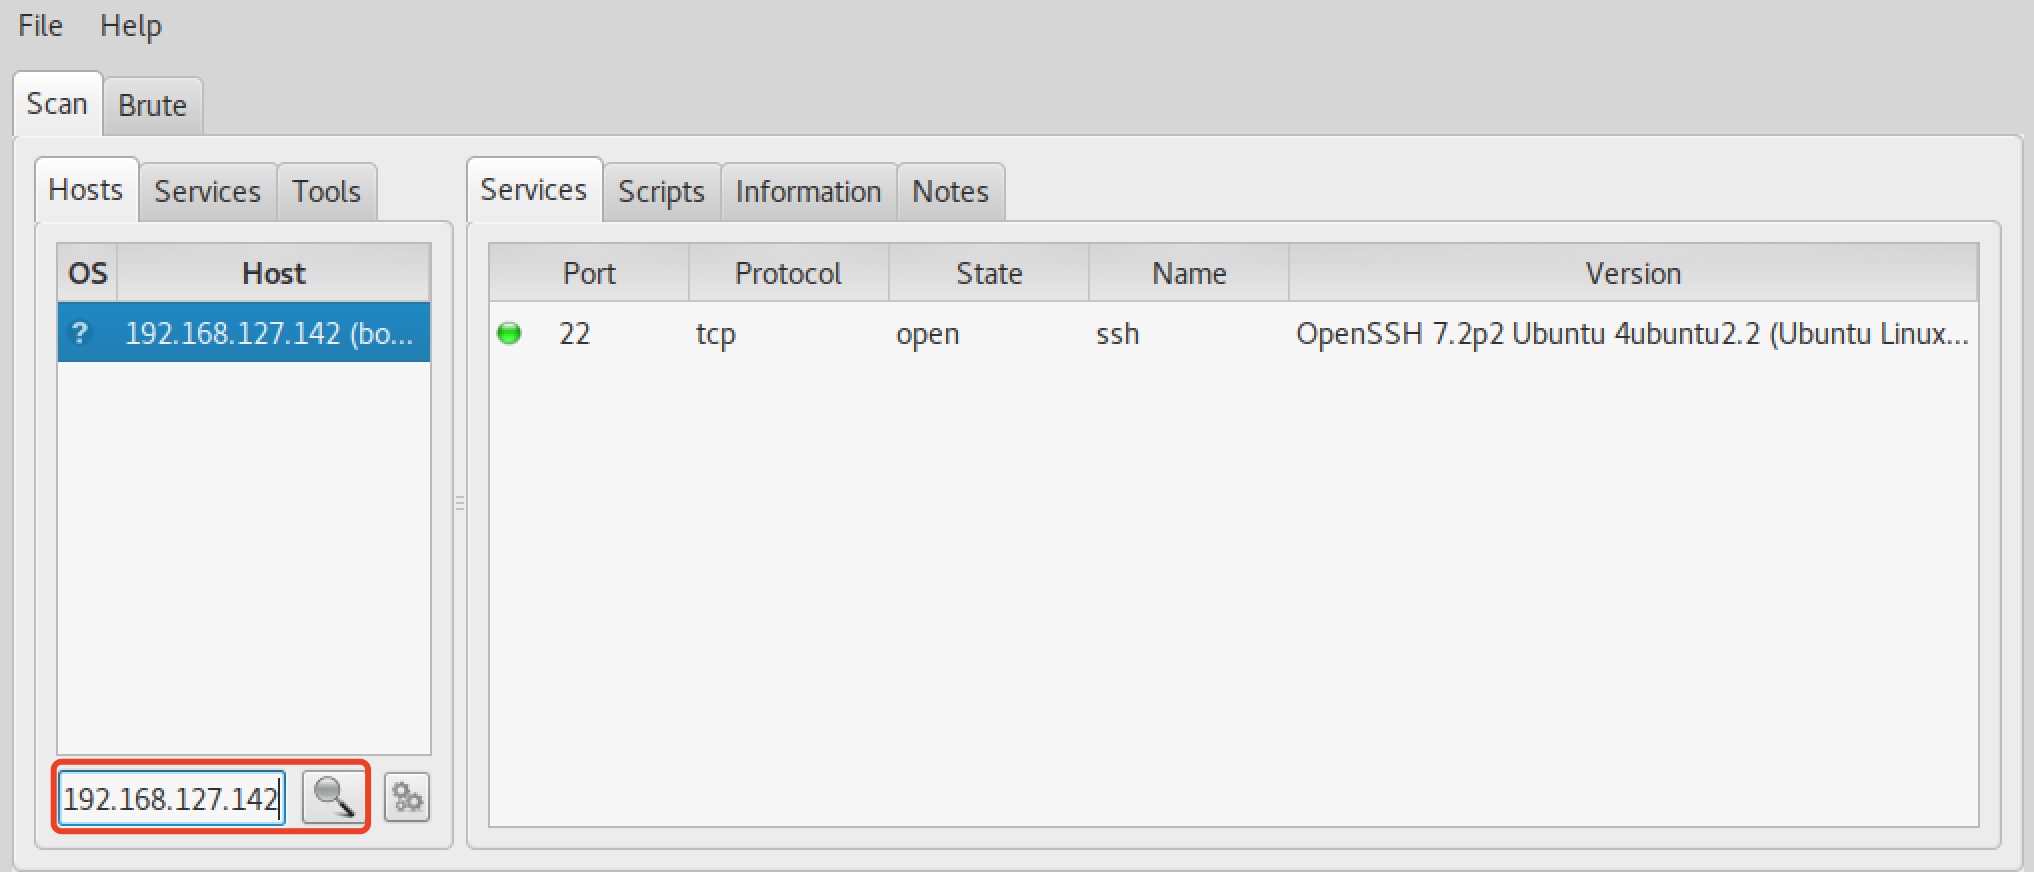
Task: Sort by the Port column header
Action: 589,273
